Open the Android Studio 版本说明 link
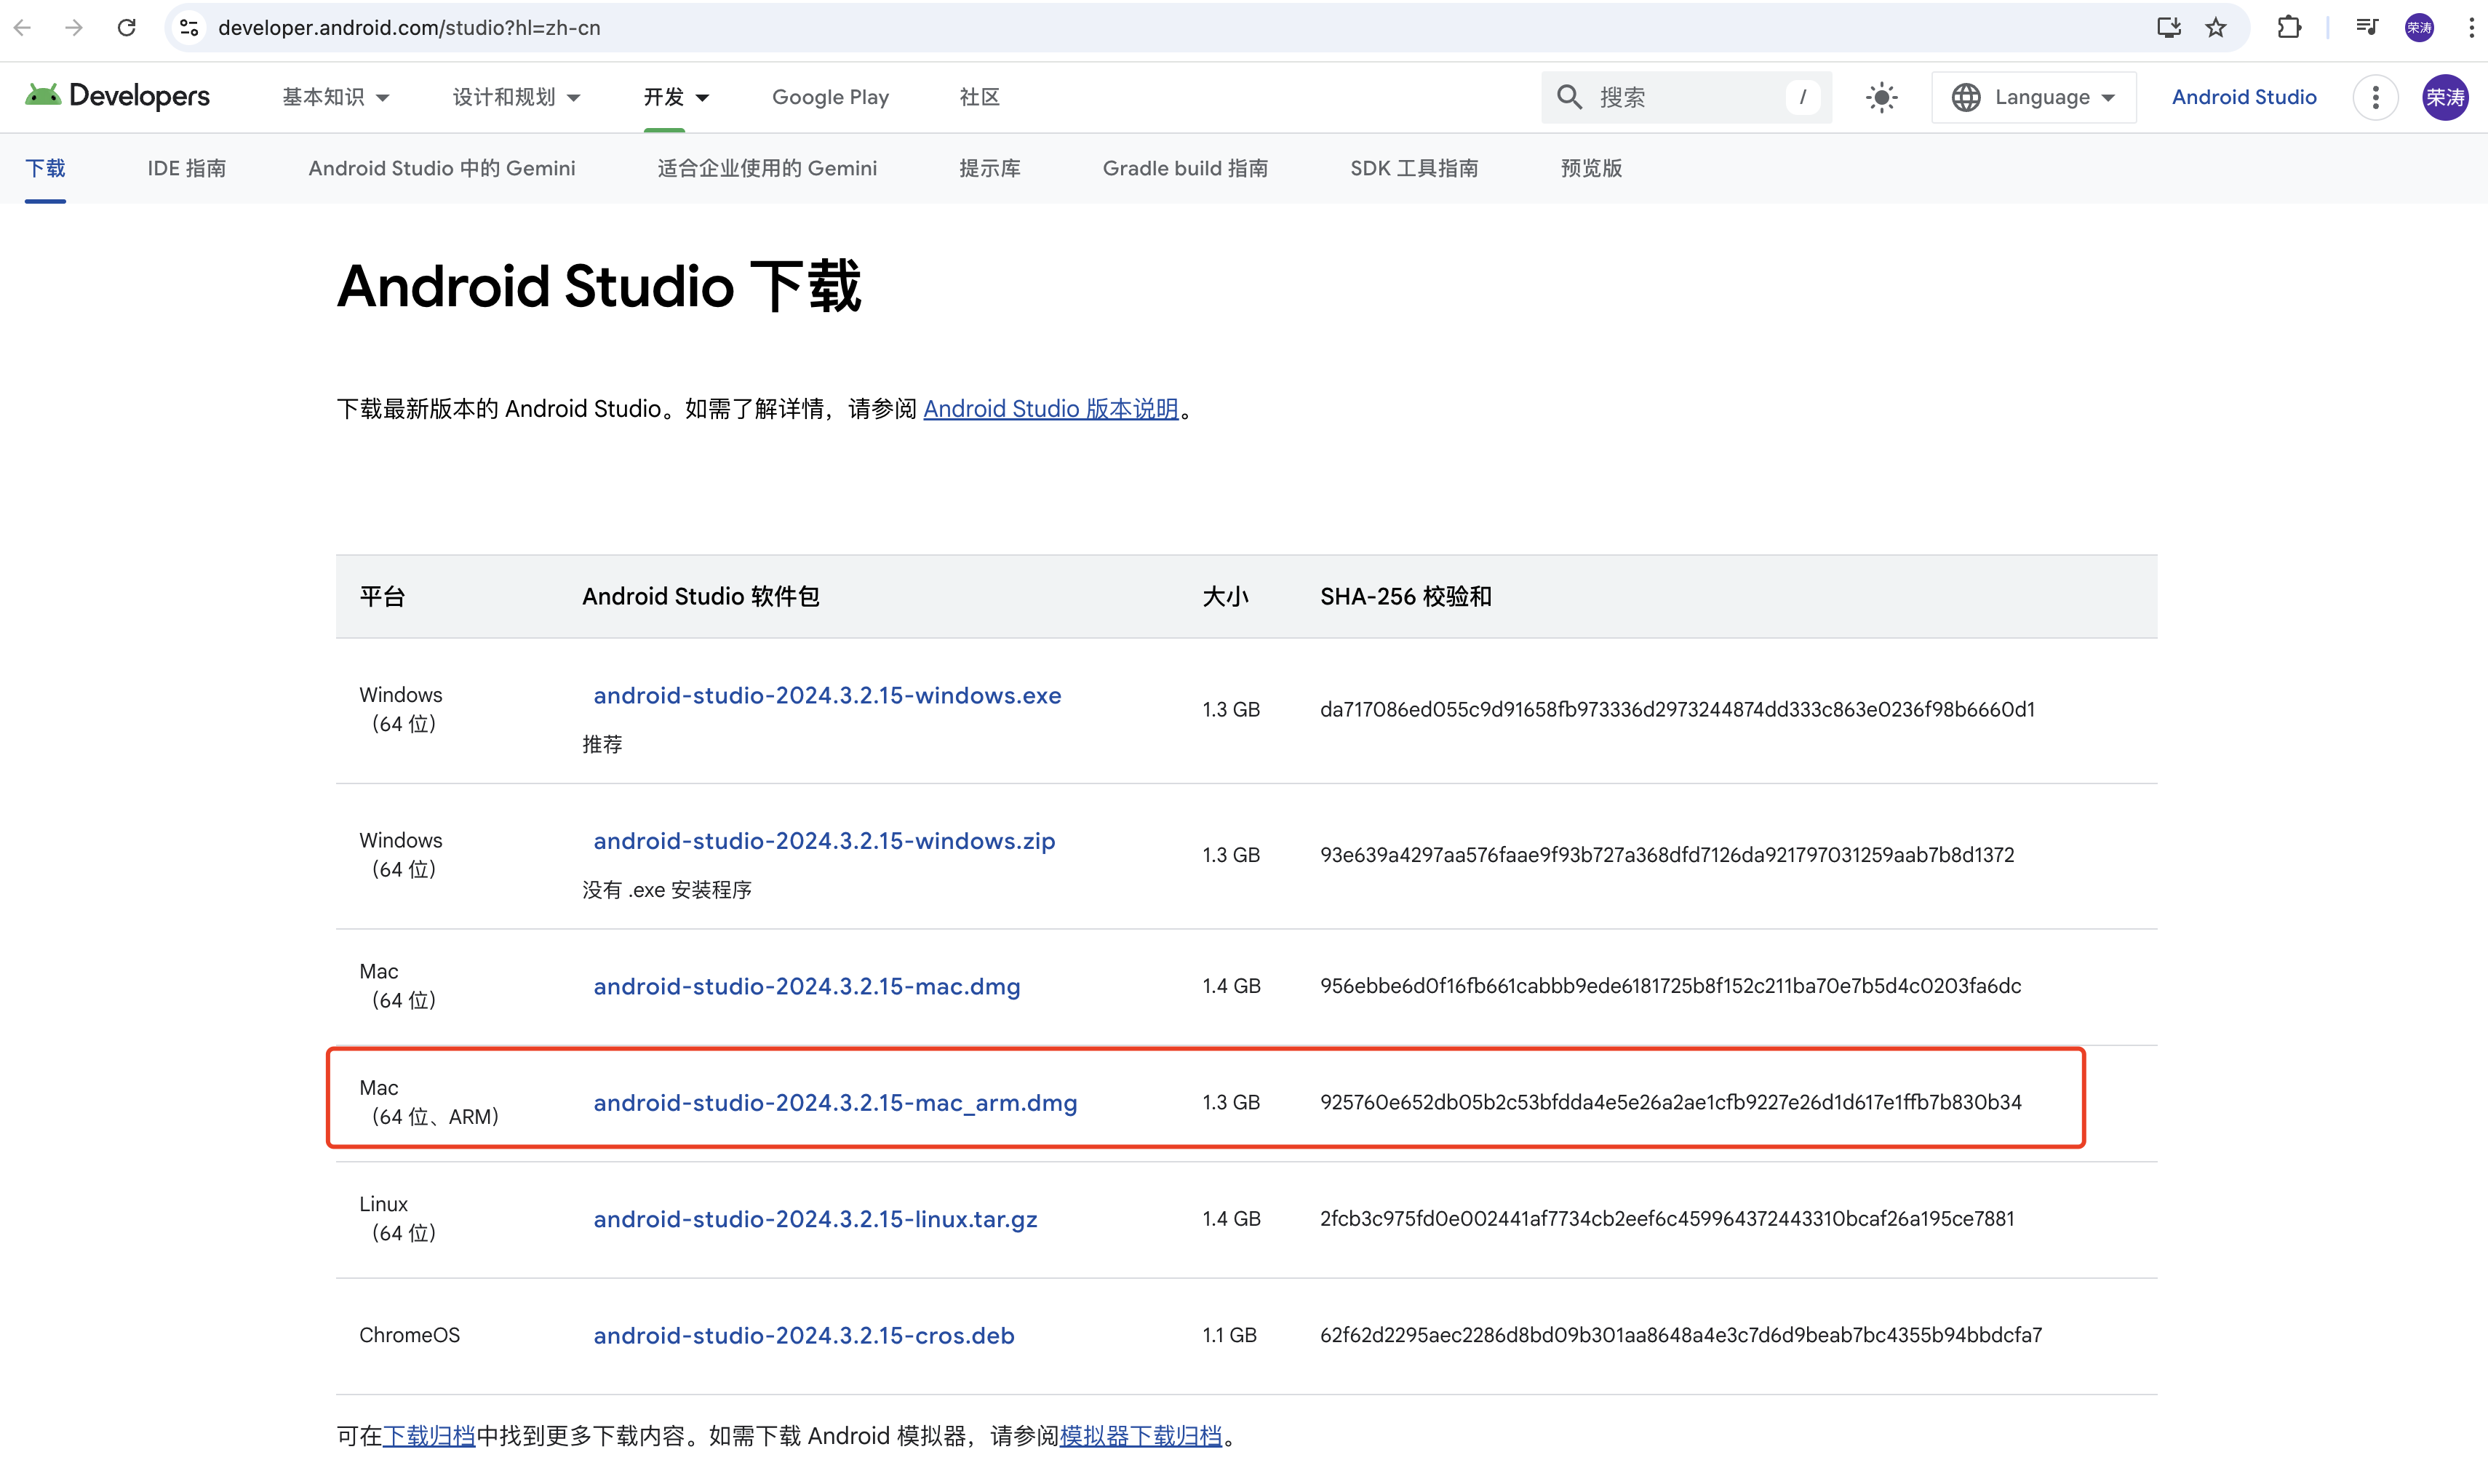 1050,408
